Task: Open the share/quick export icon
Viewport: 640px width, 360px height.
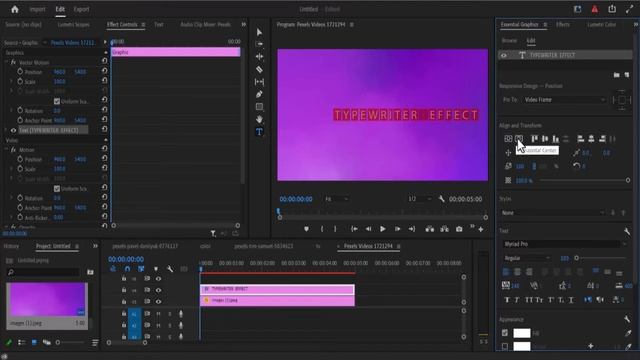Action: click(612, 9)
